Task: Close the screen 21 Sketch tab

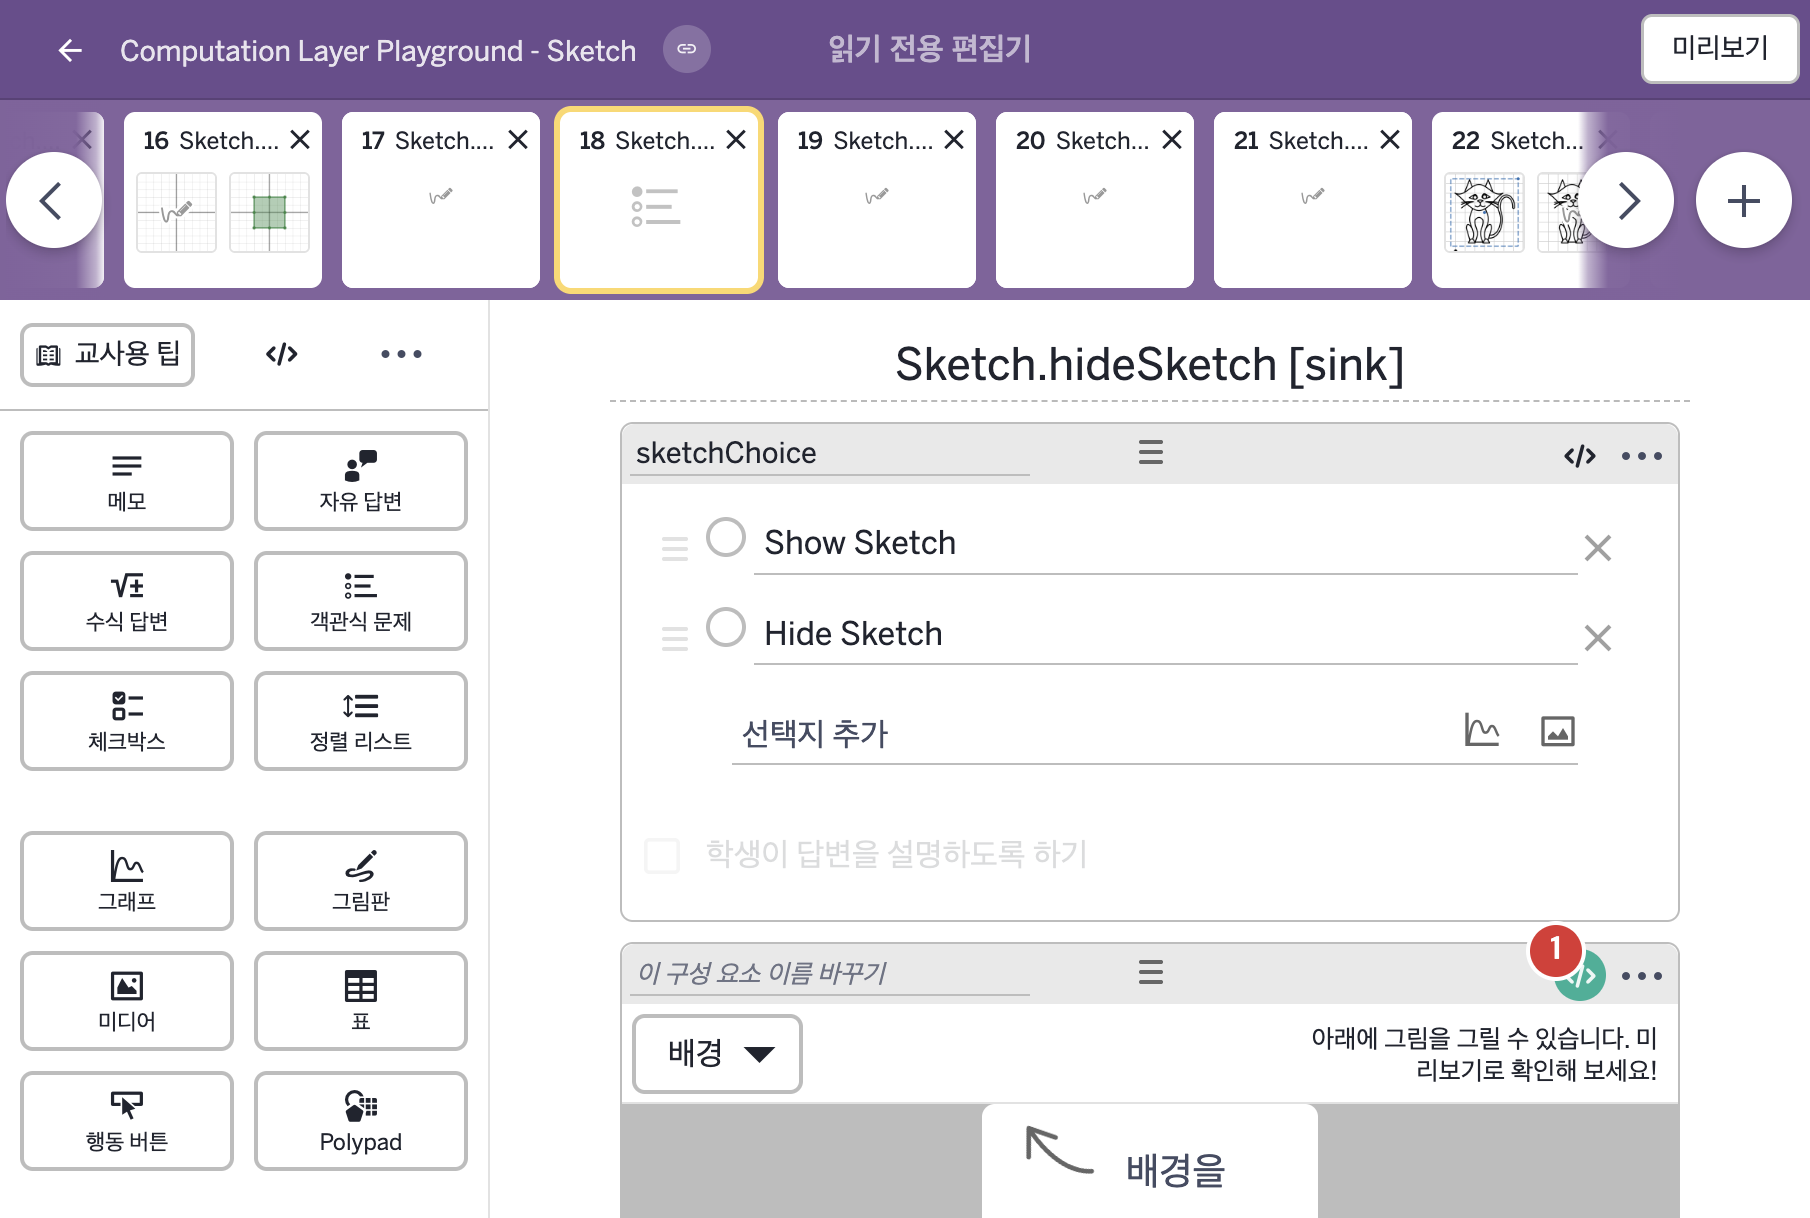Action: [1390, 140]
